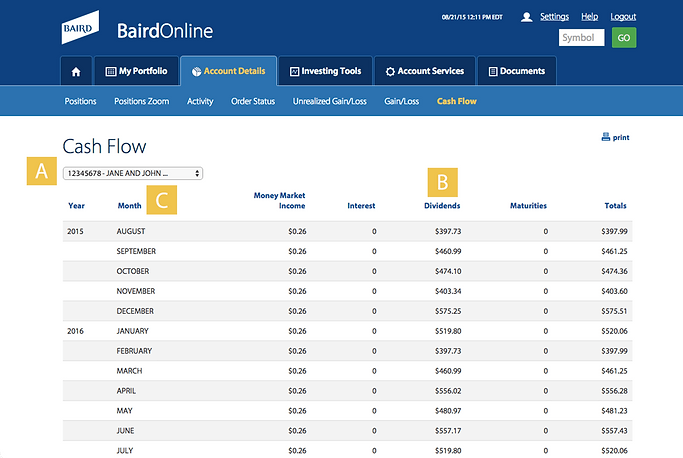This screenshot has width=683, height=458.
Task: Click the $556.02 dividends value
Action: 448,391
